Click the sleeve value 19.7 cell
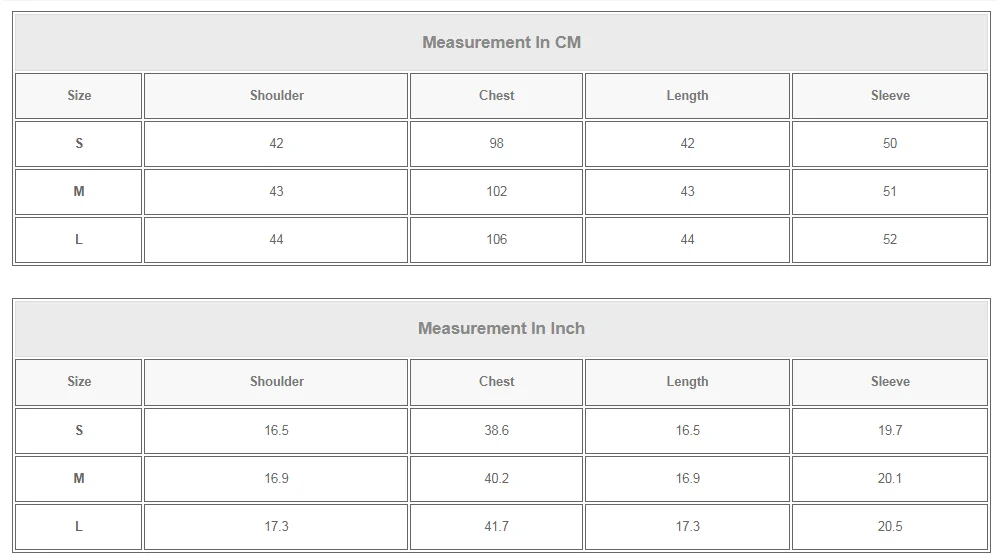The image size is (998, 560). point(890,431)
